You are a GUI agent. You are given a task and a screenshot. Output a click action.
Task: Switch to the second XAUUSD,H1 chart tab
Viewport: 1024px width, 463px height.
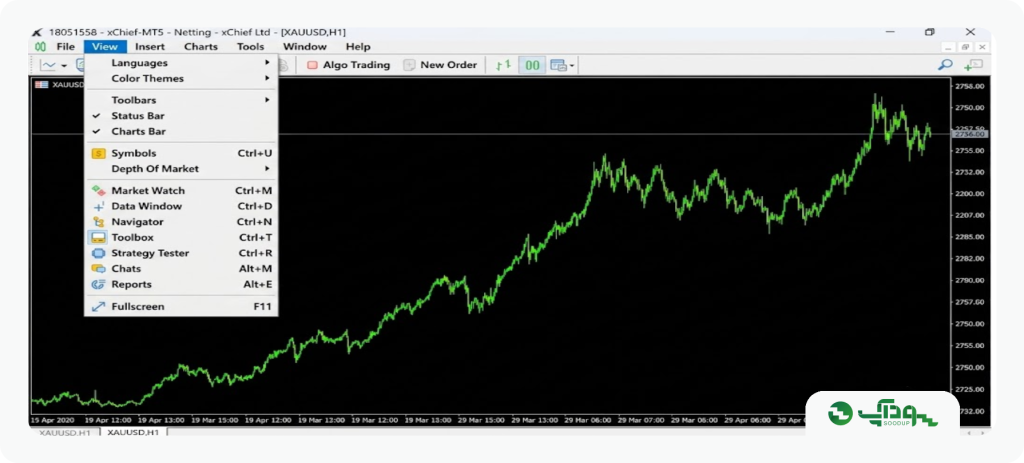point(133,432)
